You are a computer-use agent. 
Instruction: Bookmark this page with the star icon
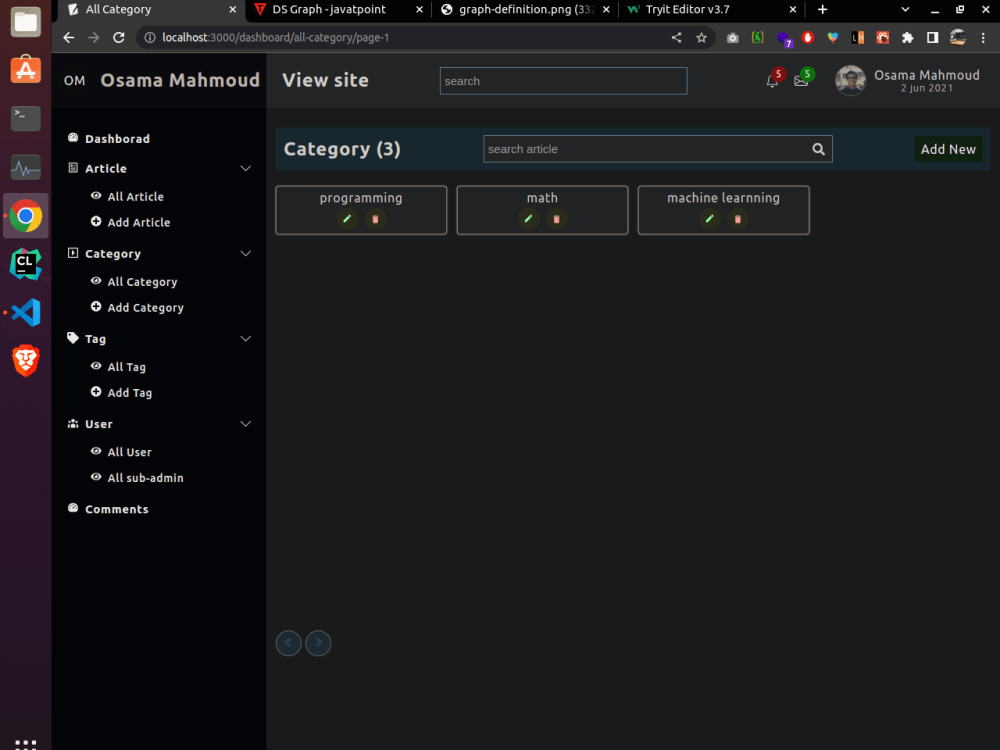coord(702,38)
